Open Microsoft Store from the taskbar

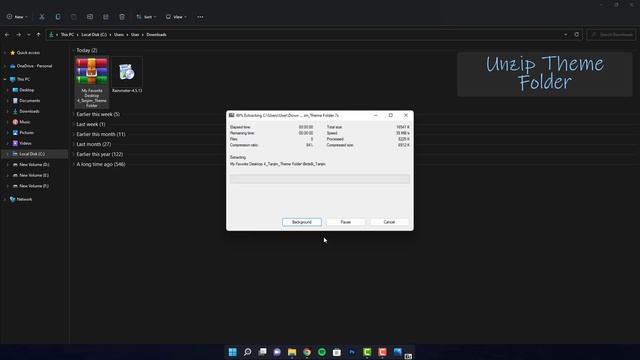(x=337, y=352)
